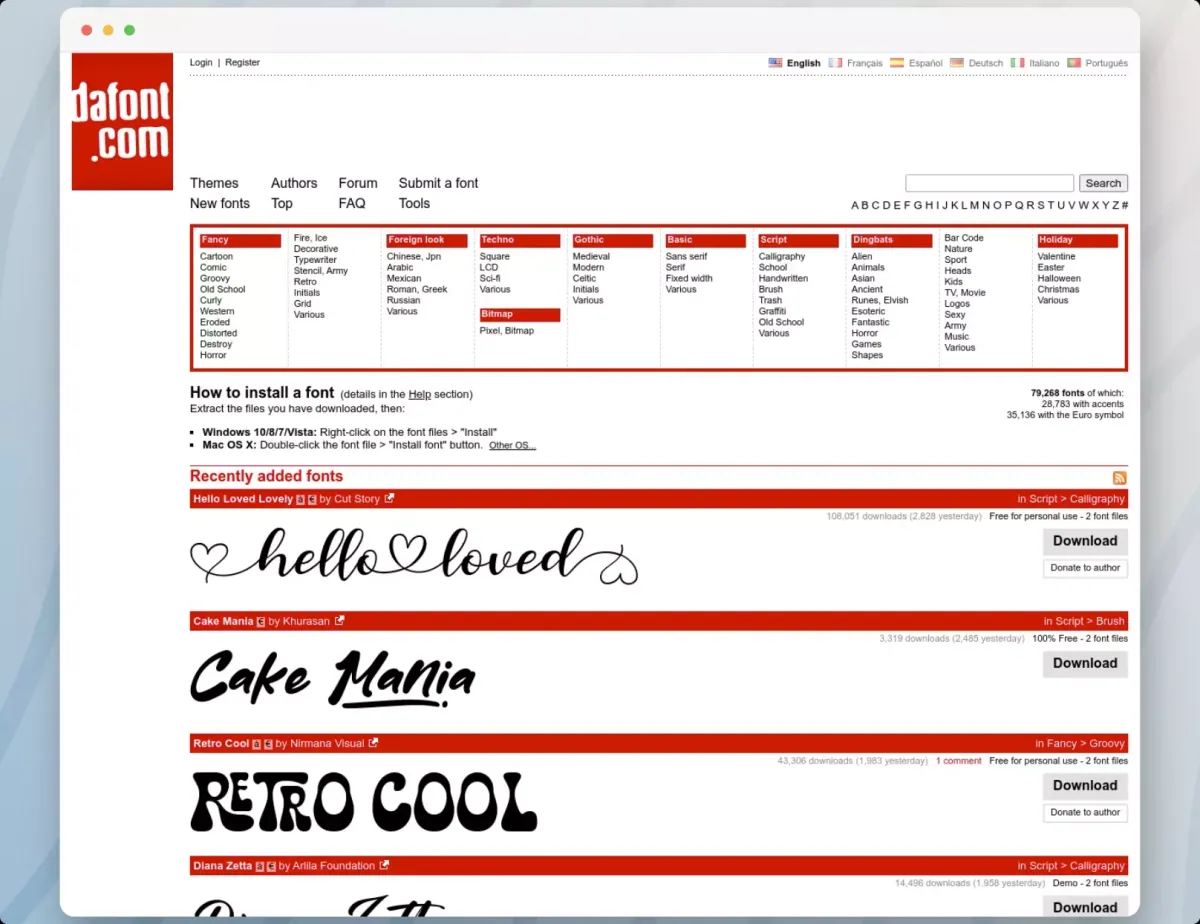Image resolution: width=1200 pixels, height=924 pixels.
Task: Click Euro symbol icon beside Diana Zetta
Action: [271, 866]
